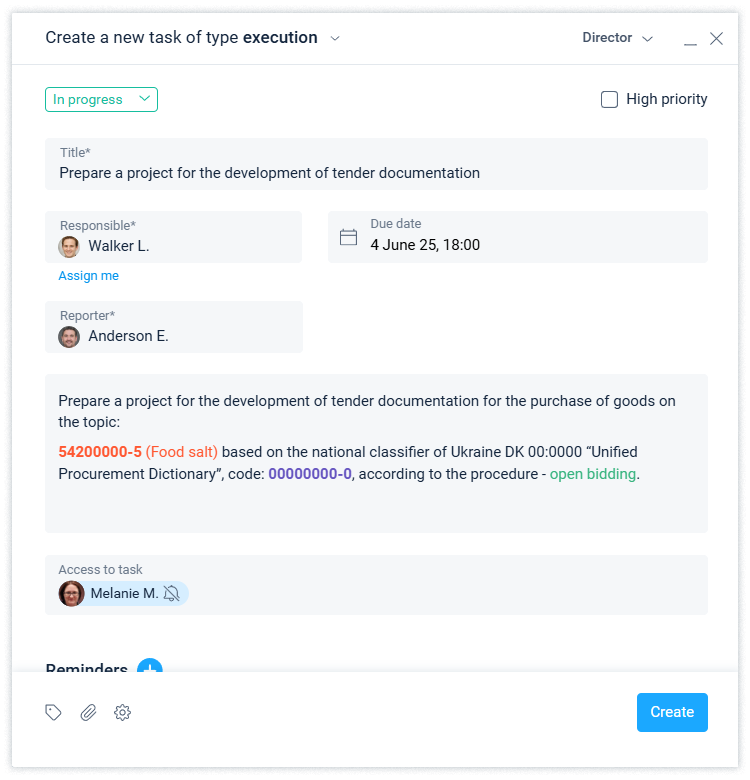This screenshot has height=780, width=750.
Task: Click Anderson E. avatar in Reporter
Action: [69, 336]
